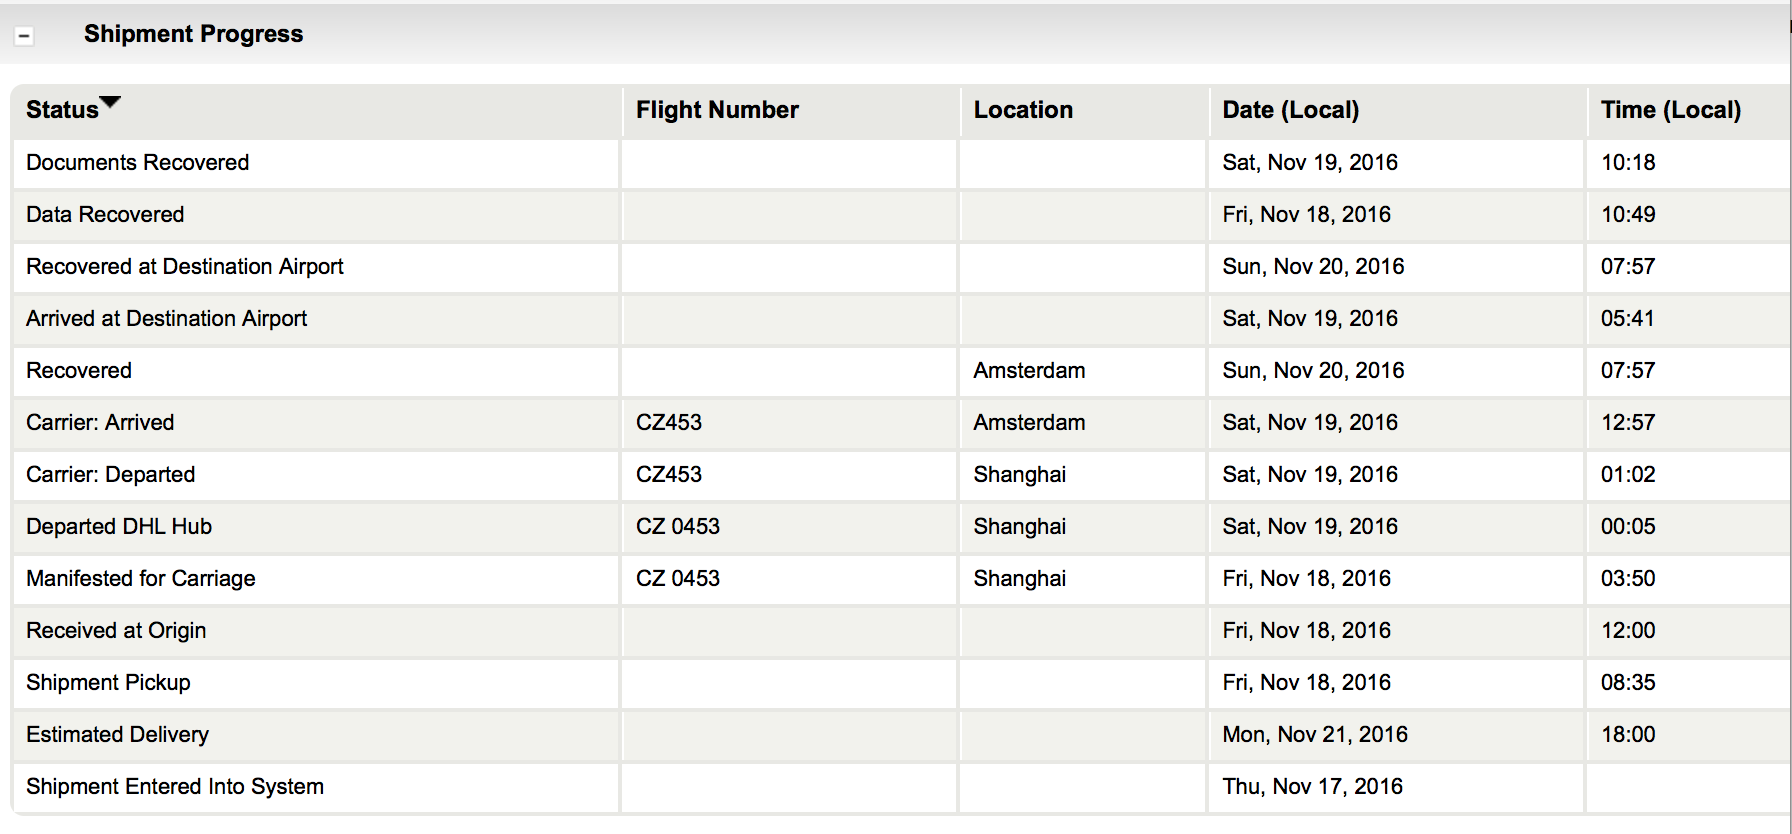Sort by Date (Local) column header
The height and width of the screenshot is (834, 1792).
point(1290,110)
